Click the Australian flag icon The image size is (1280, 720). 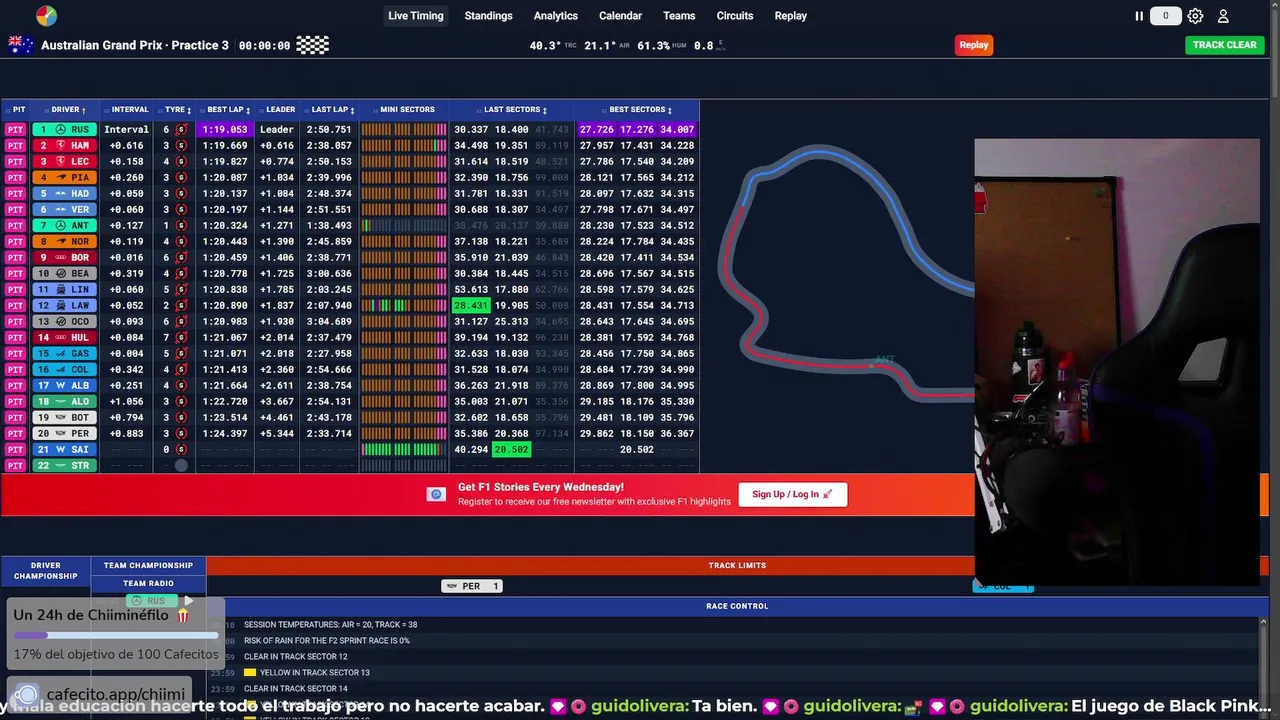point(21,45)
